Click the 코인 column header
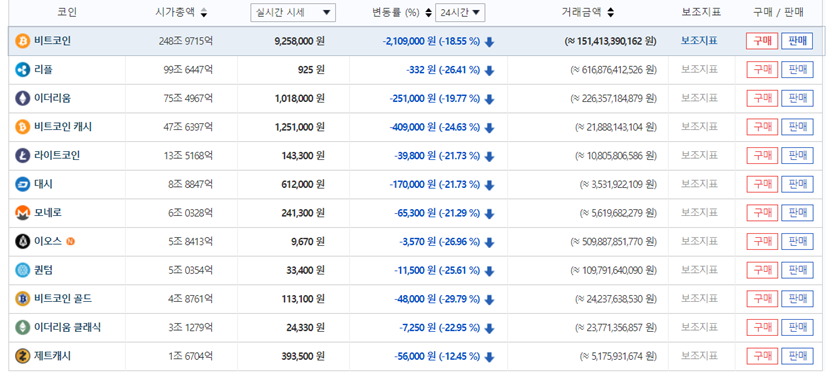The height and width of the screenshot is (377, 828). point(67,13)
